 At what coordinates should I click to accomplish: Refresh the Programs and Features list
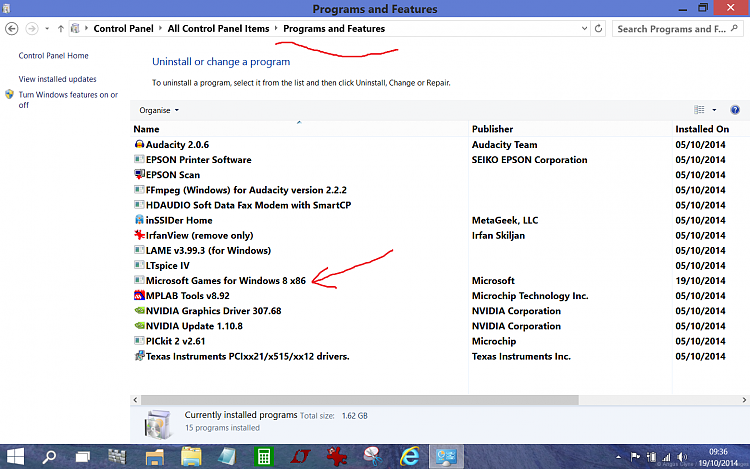598,29
